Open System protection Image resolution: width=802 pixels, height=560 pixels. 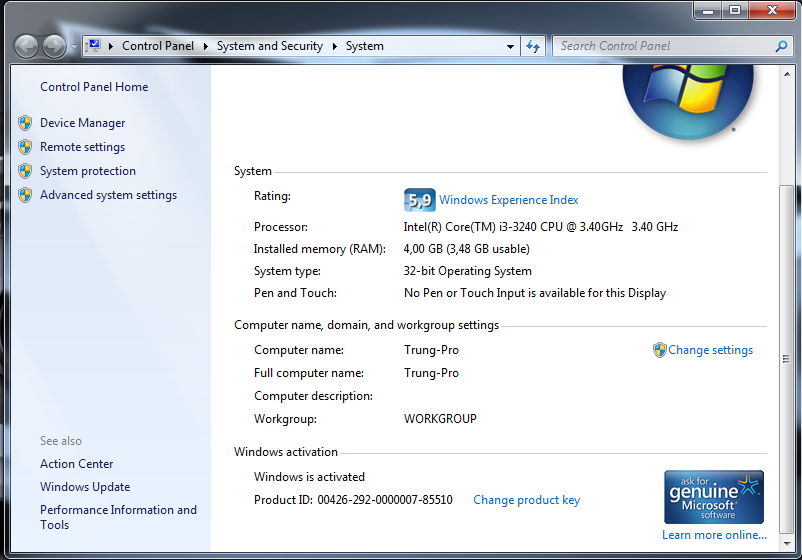tap(88, 171)
